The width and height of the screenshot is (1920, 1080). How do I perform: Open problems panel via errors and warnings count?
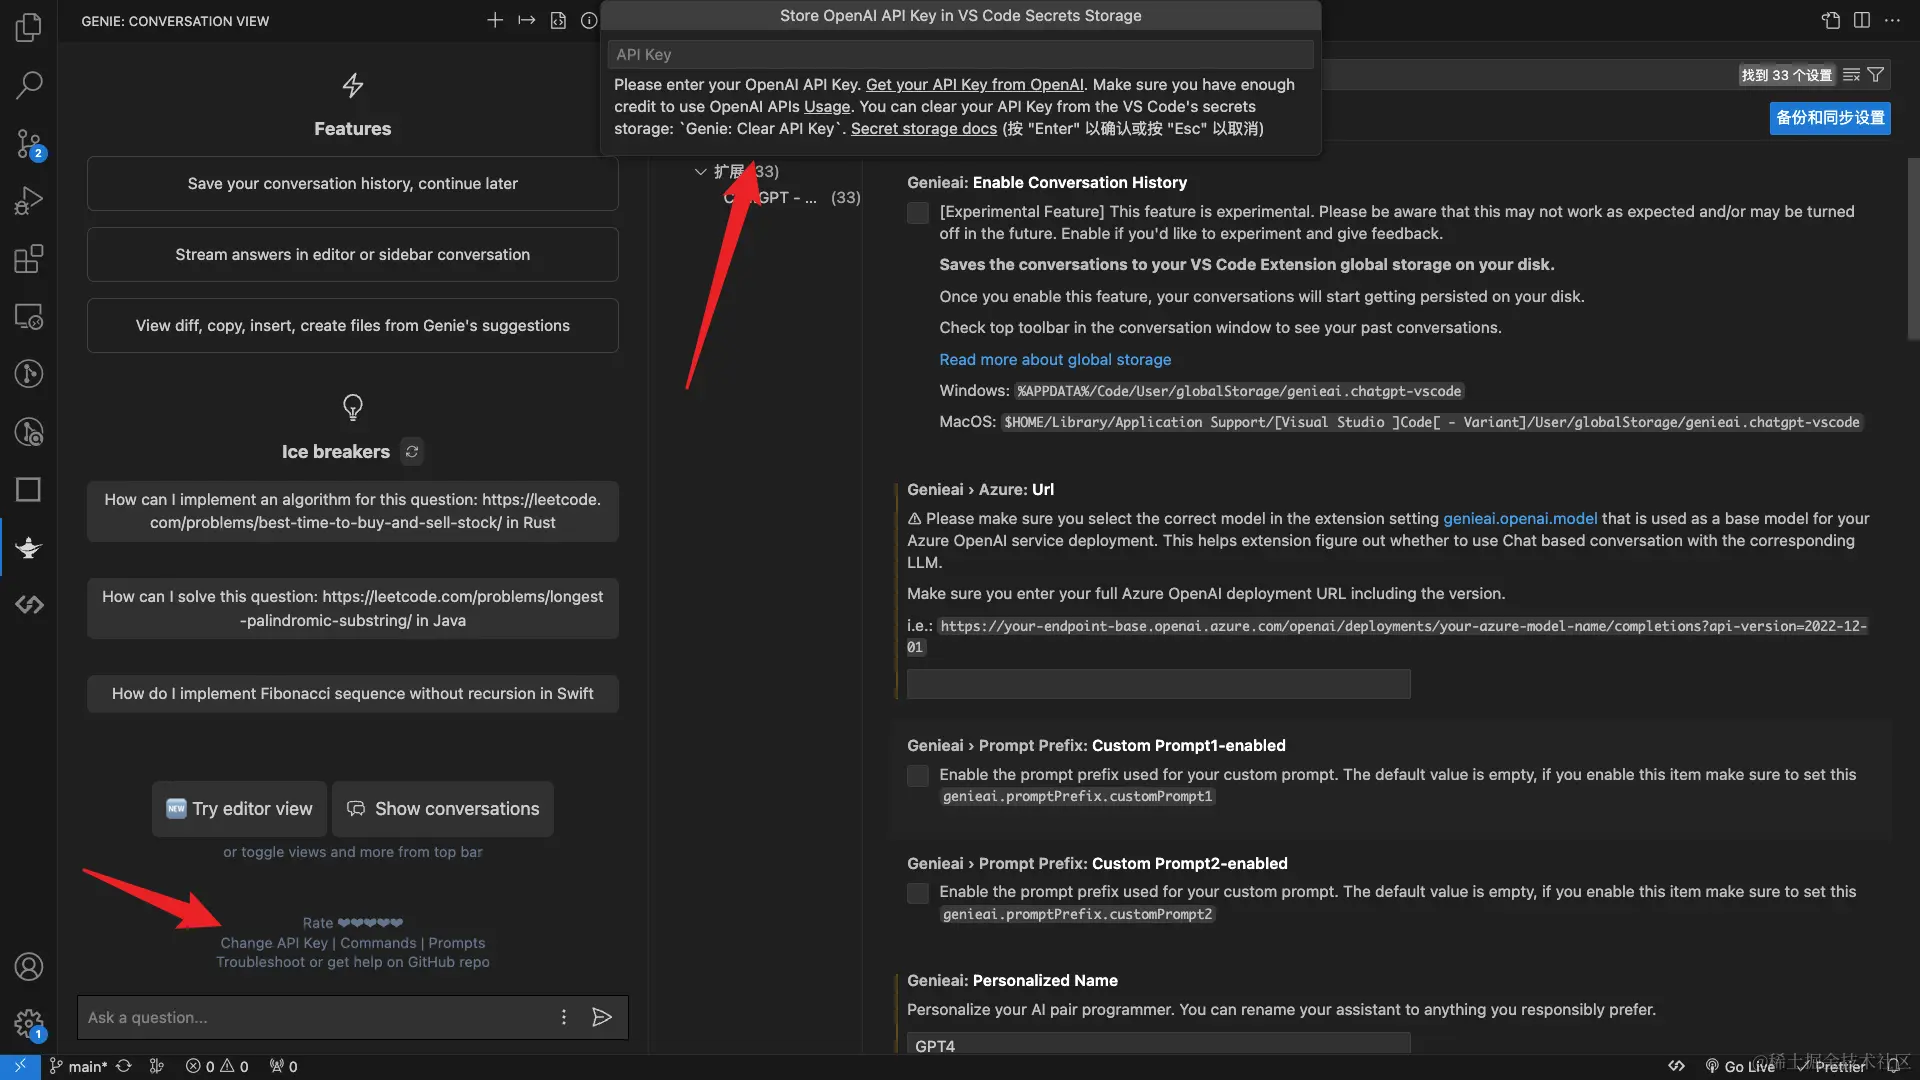pyautogui.click(x=217, y=1066)
